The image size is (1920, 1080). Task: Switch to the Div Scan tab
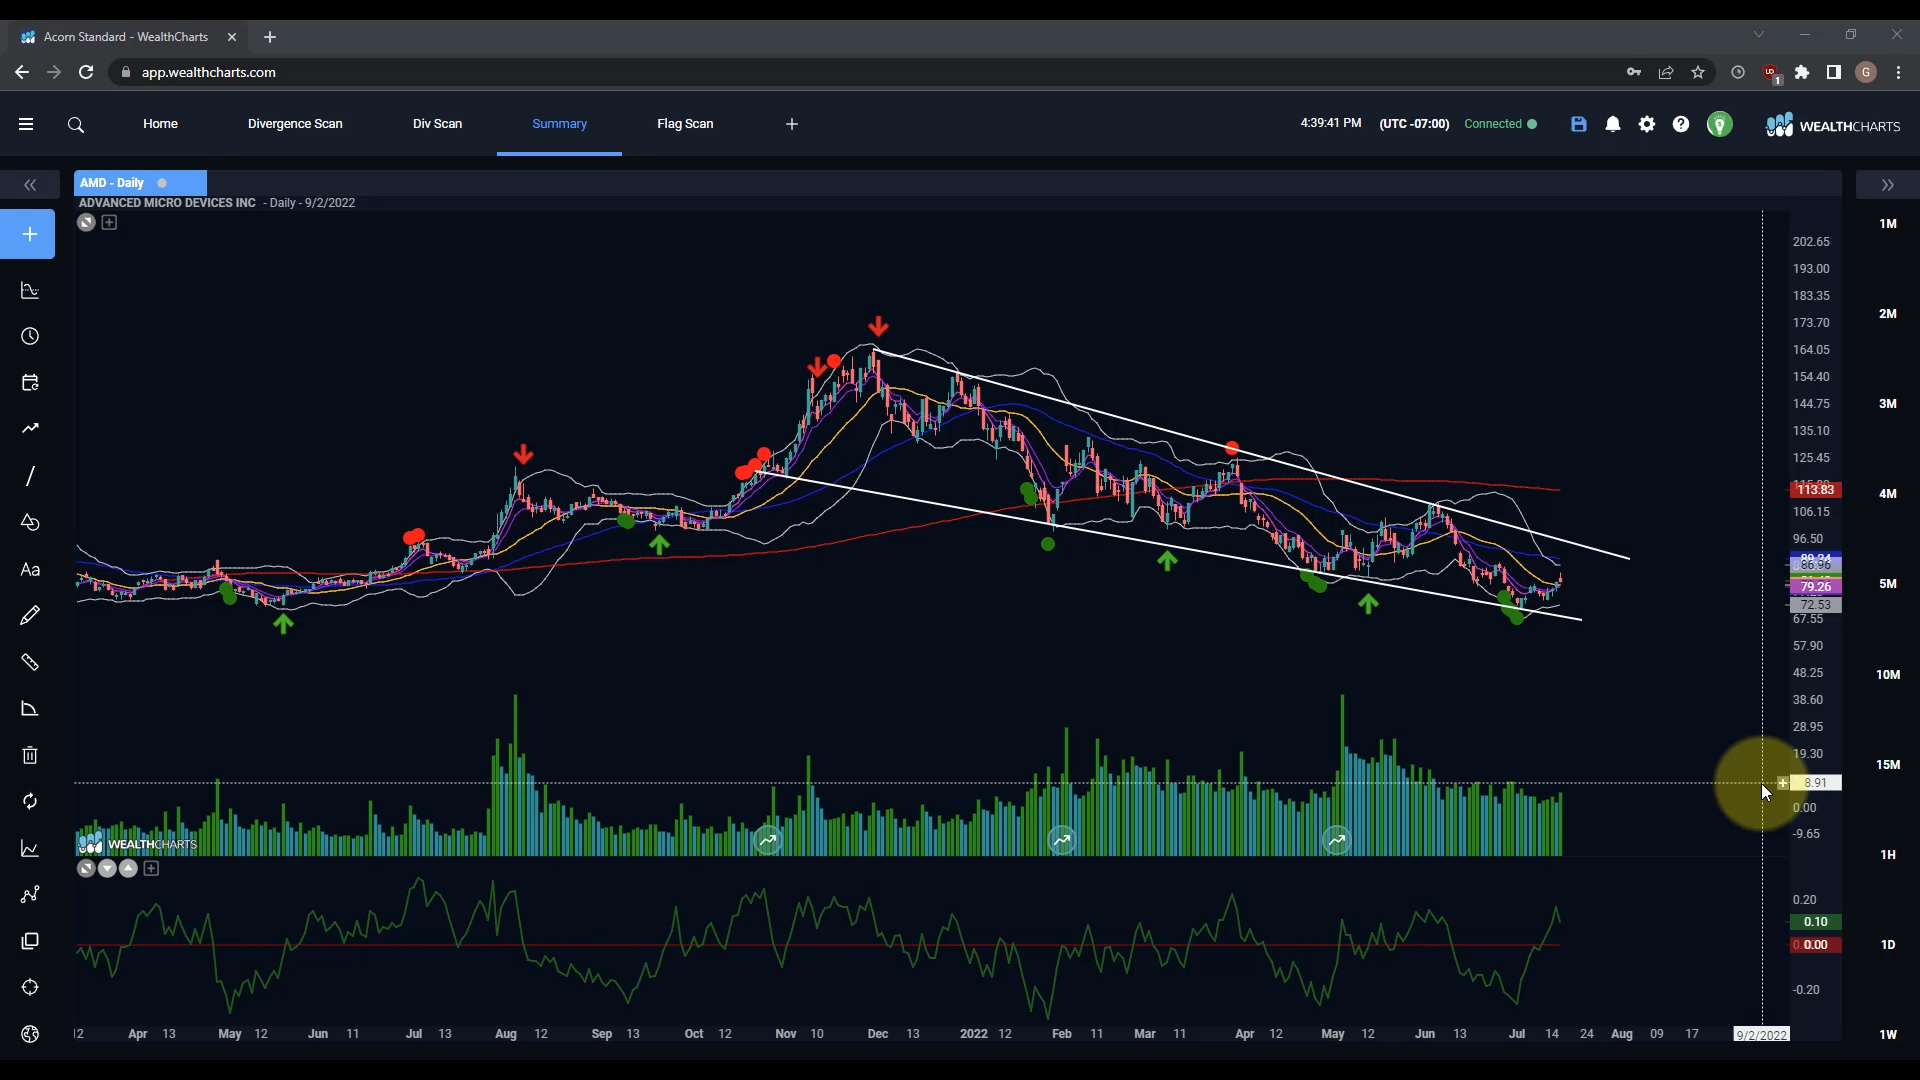[437, 124]
